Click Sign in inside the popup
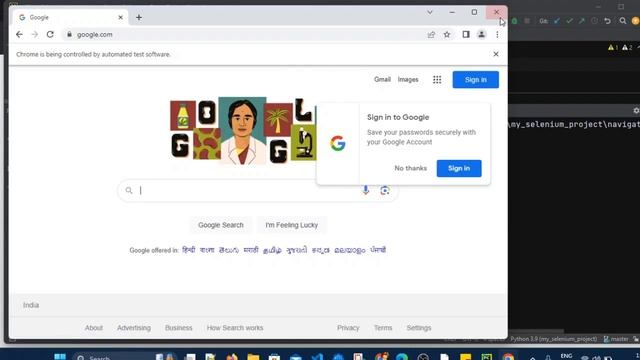The image size is (640, 360). (x=459, y=168)
